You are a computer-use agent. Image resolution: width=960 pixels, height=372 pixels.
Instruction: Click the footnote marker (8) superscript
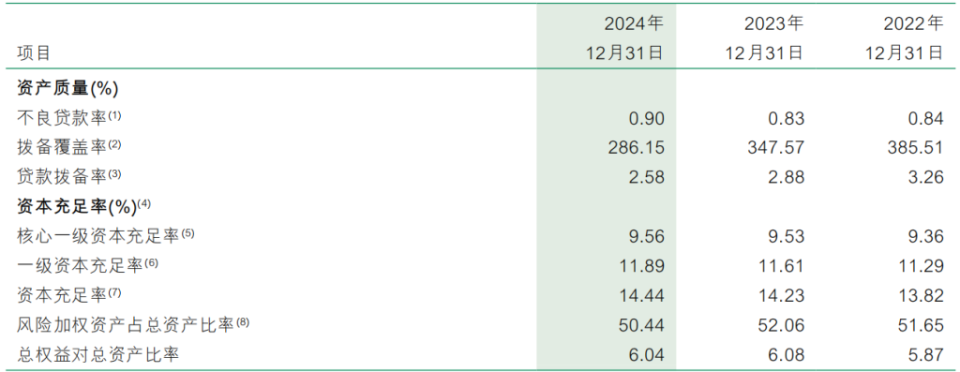coord(243,322)
